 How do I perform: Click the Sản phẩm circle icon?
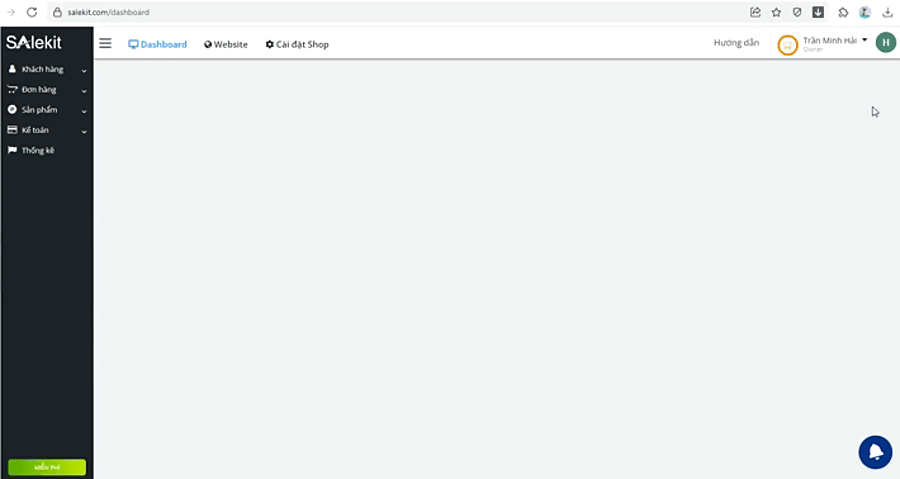12,109
